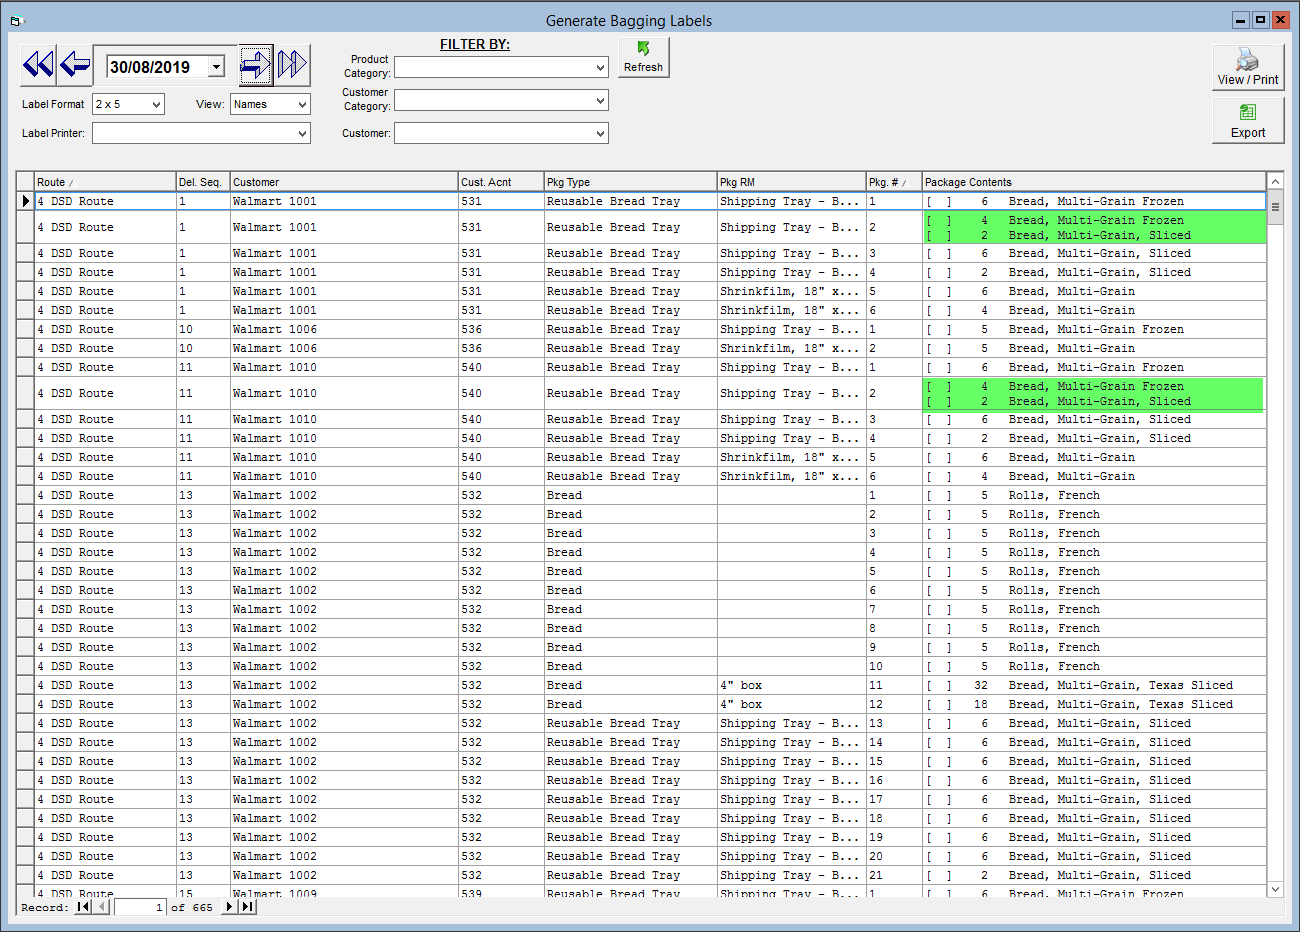Open the application icon in title bar
Viewport: 1300px width, 932px height.
(x=16, y=20)
